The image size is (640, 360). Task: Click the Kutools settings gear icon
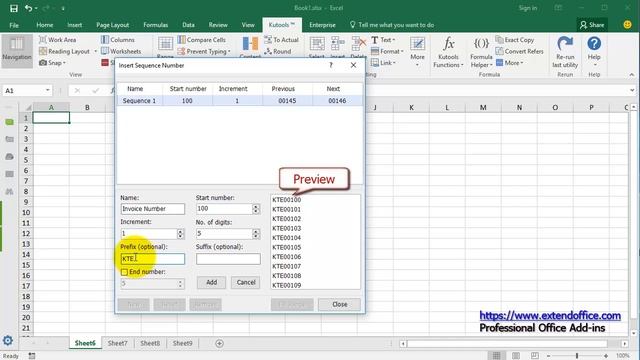[x=8, y=340]
